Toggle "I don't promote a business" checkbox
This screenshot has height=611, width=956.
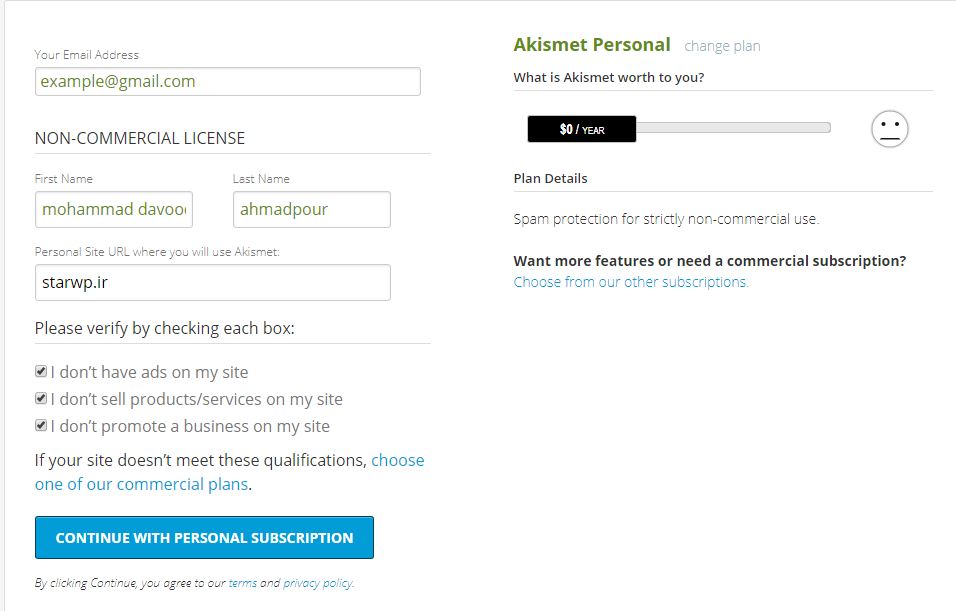click(41, 426)
